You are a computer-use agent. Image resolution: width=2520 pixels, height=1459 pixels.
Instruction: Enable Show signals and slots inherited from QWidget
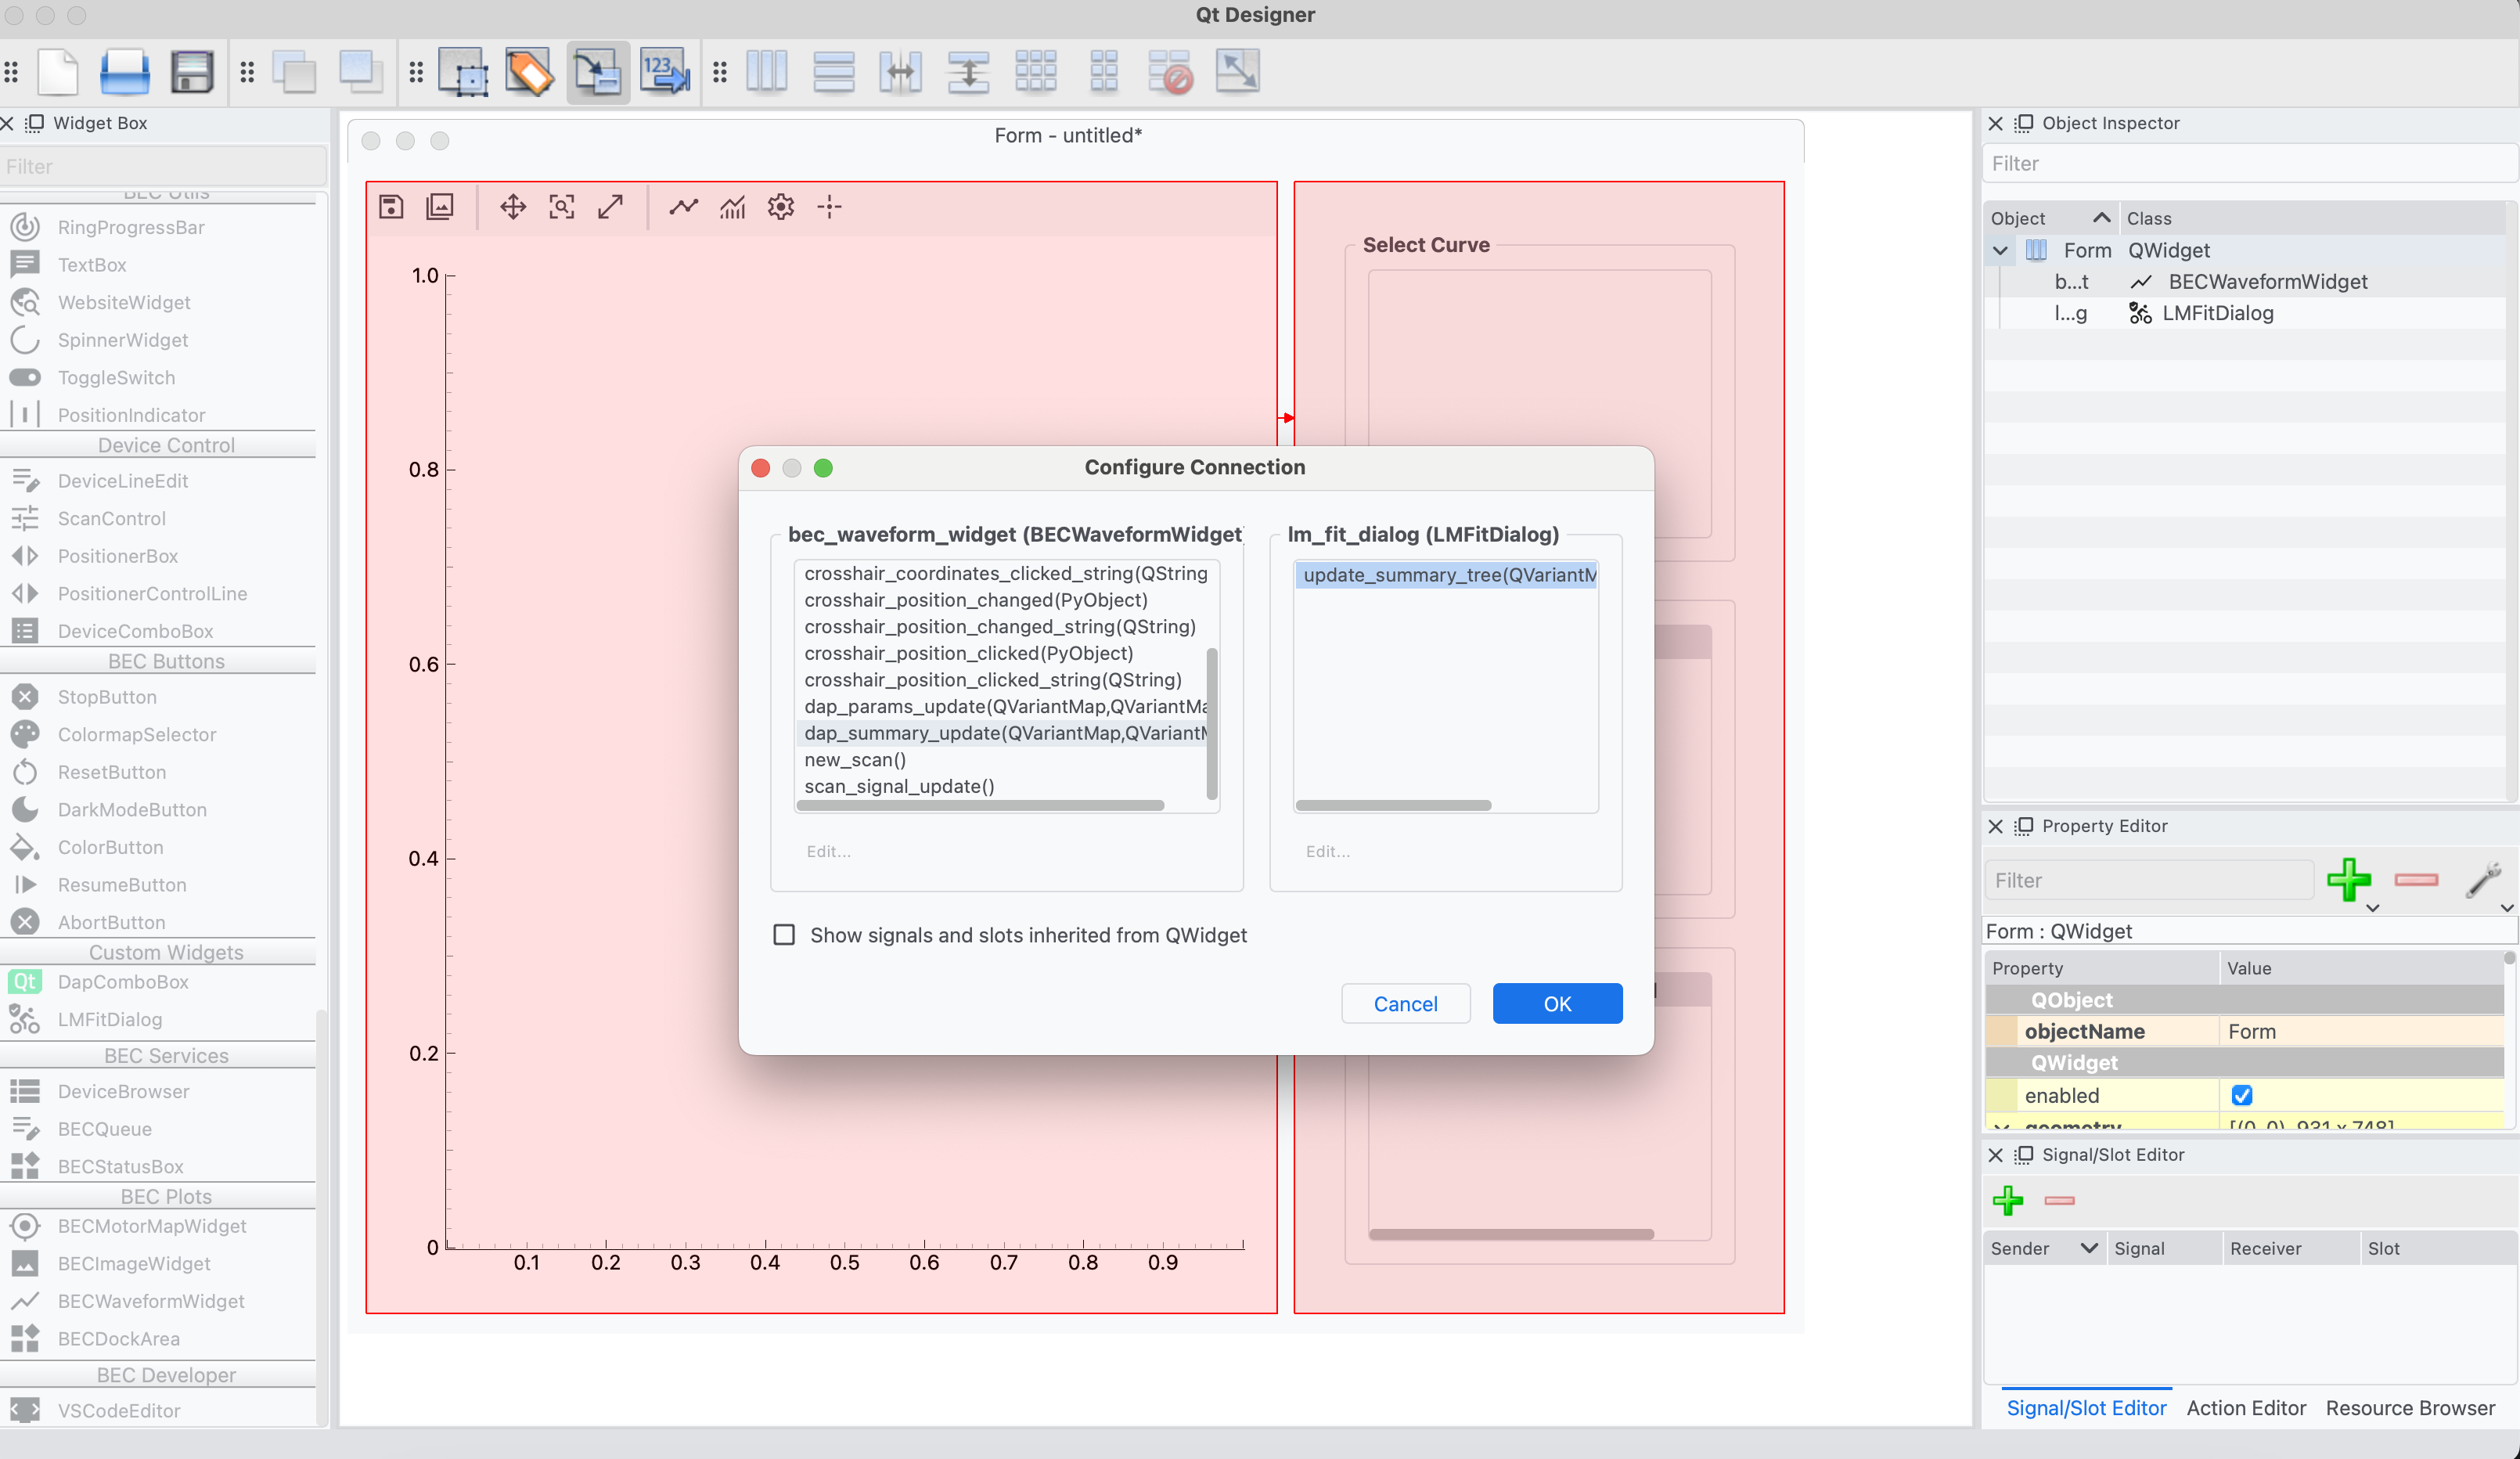pos(784,934)
